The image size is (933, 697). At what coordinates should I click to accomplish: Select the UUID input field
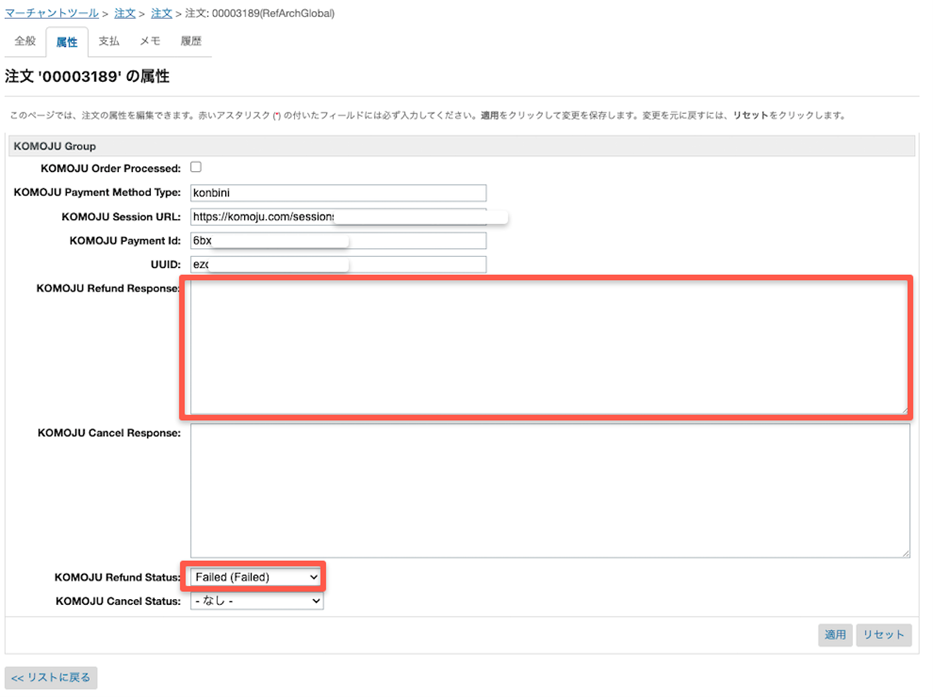tap(338, 265)
